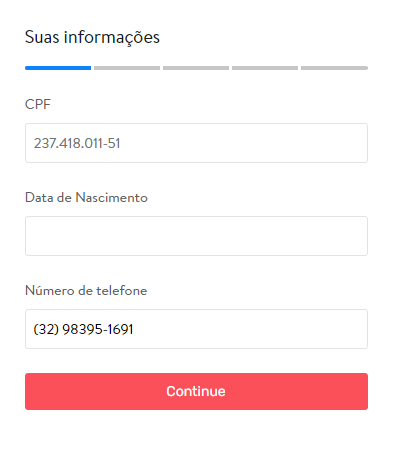Viewport: 397px width, 457px height.
Task: Select the last progress bar segment
Action: click(334, 68)
